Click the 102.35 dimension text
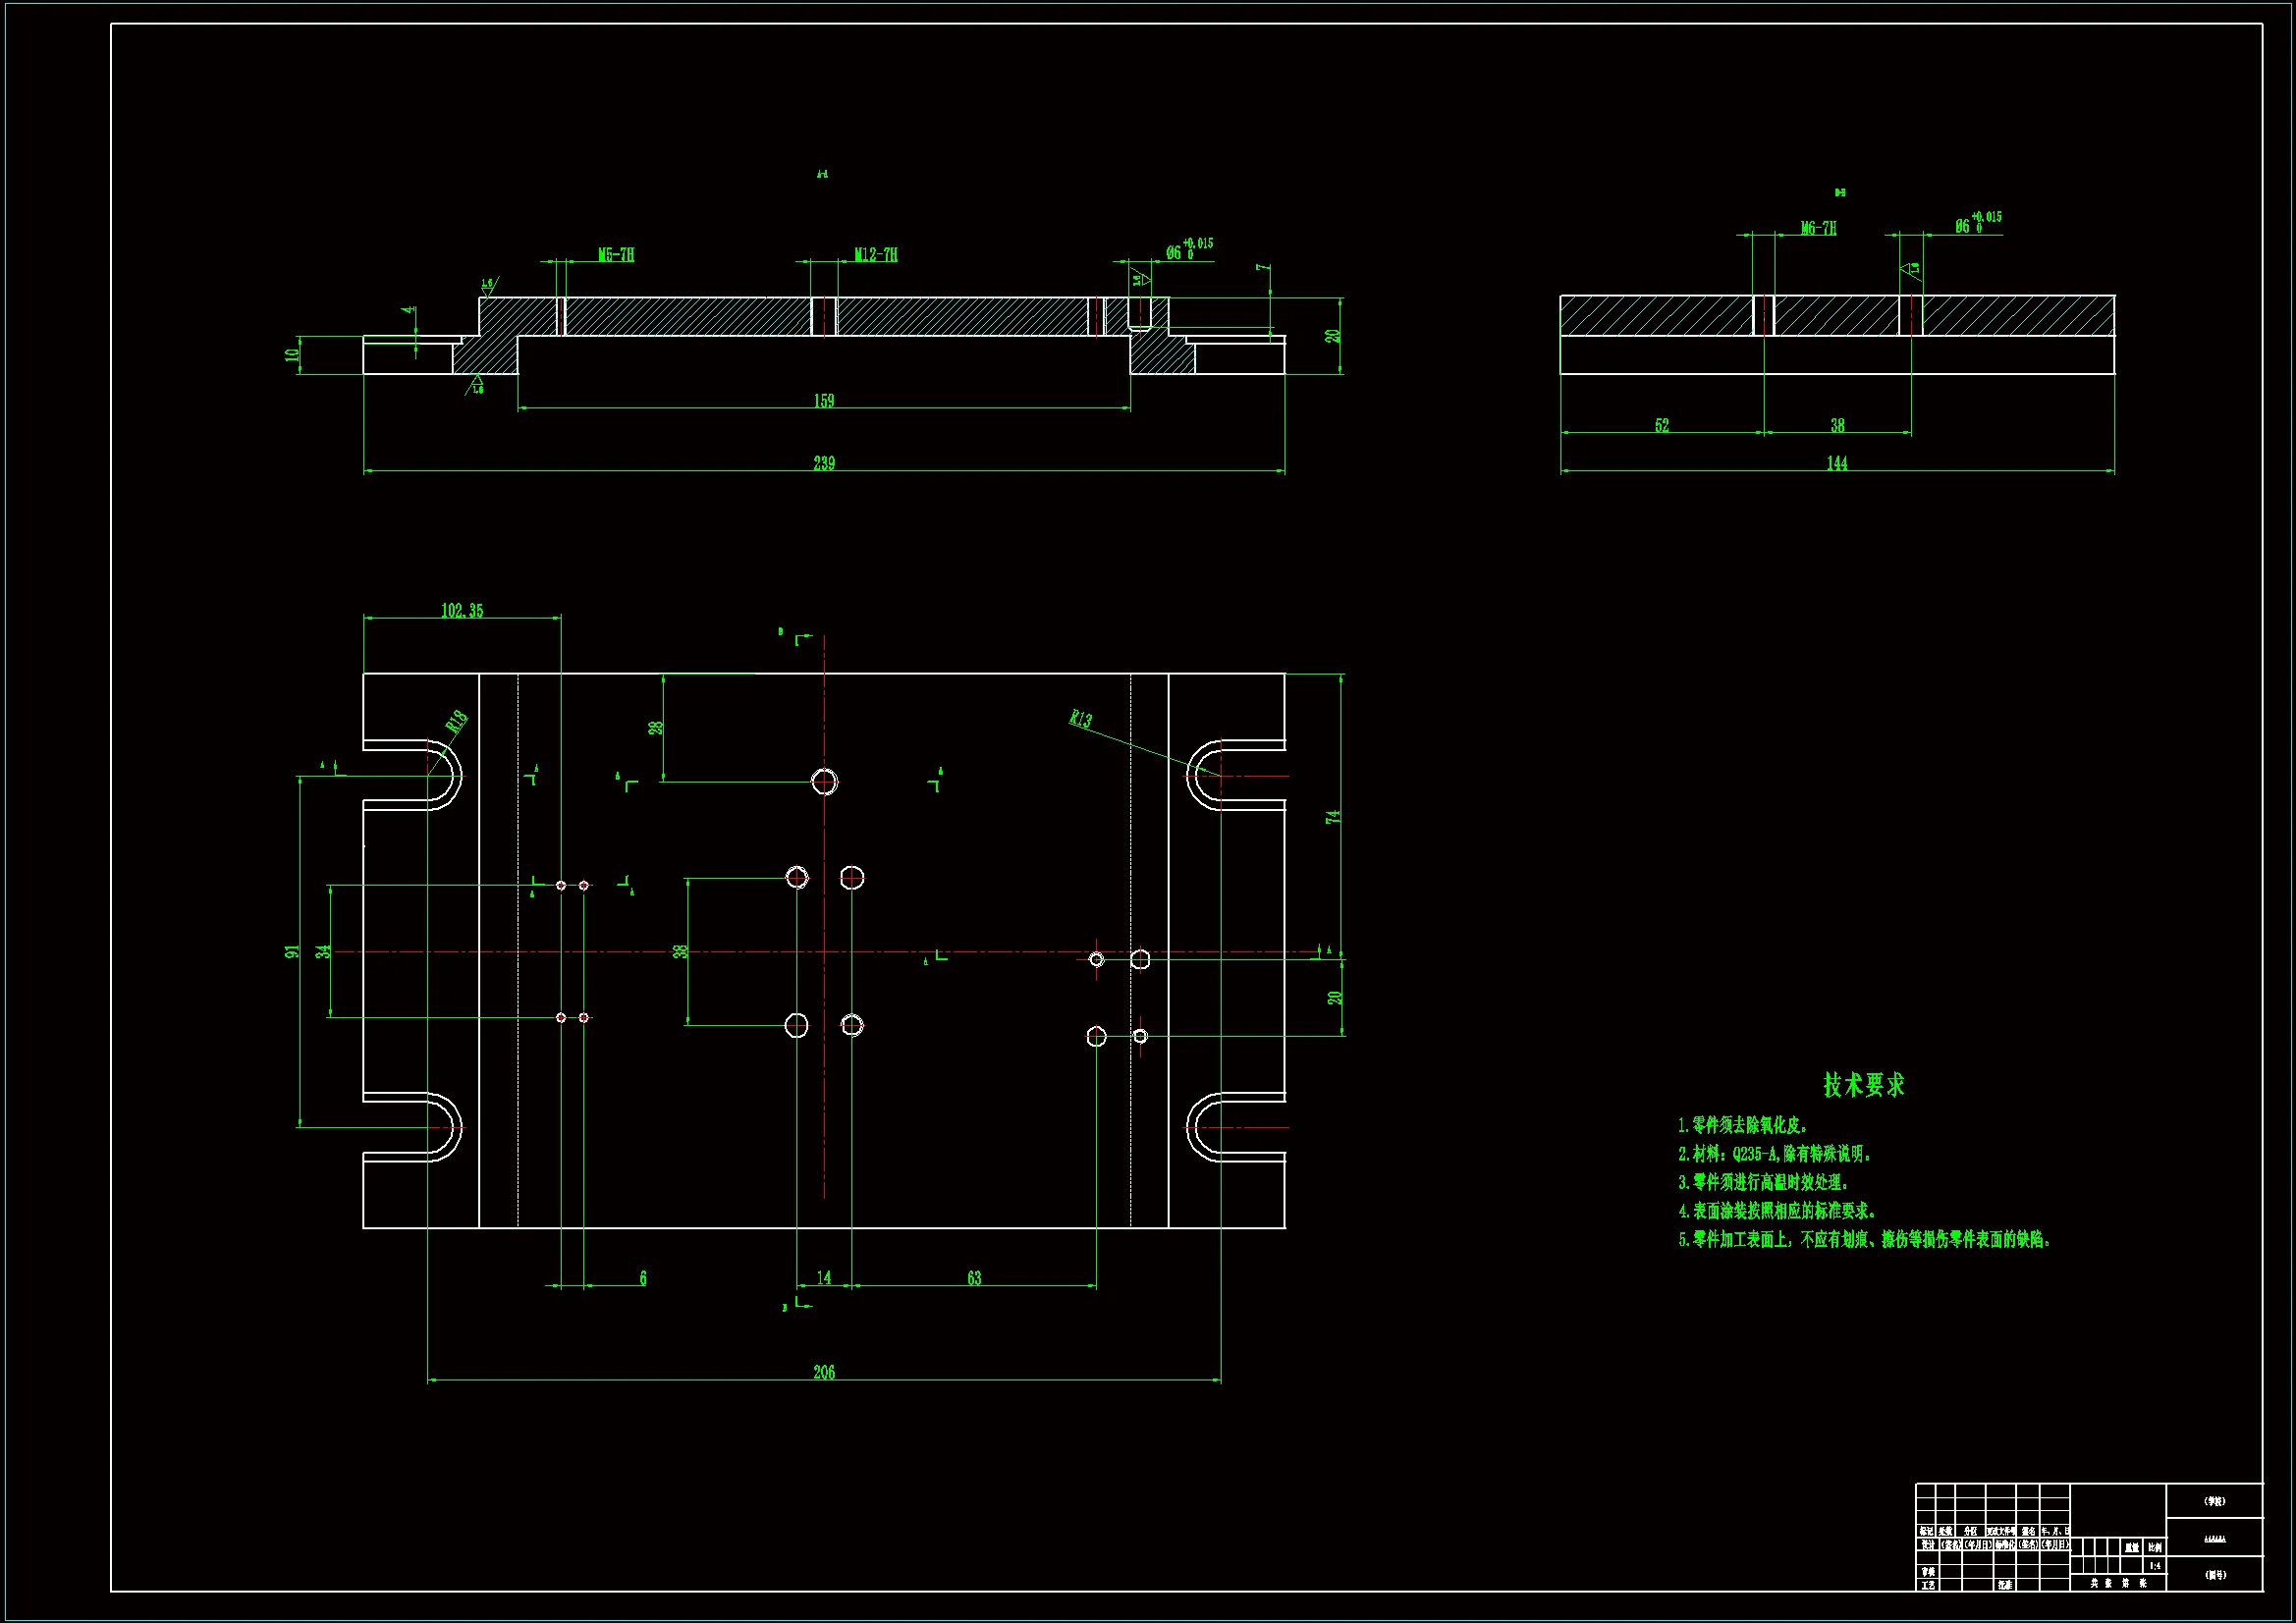This screenshot has width=2296, height=1623. point(461,610)
